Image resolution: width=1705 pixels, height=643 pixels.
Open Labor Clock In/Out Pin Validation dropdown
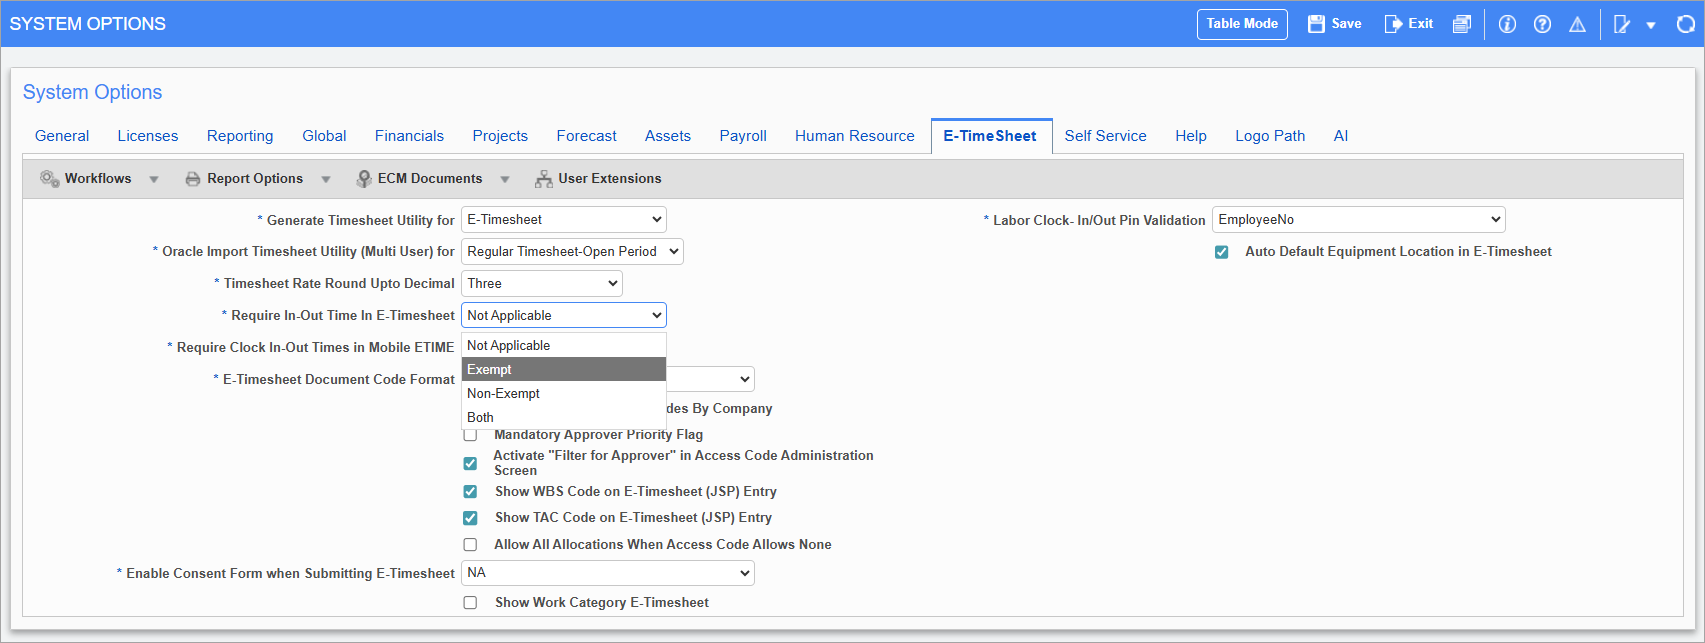coord(1358,220)
